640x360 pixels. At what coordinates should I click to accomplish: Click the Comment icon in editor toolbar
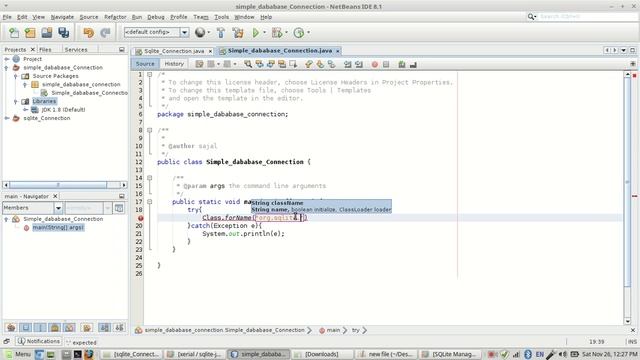(x=402, y=64)
